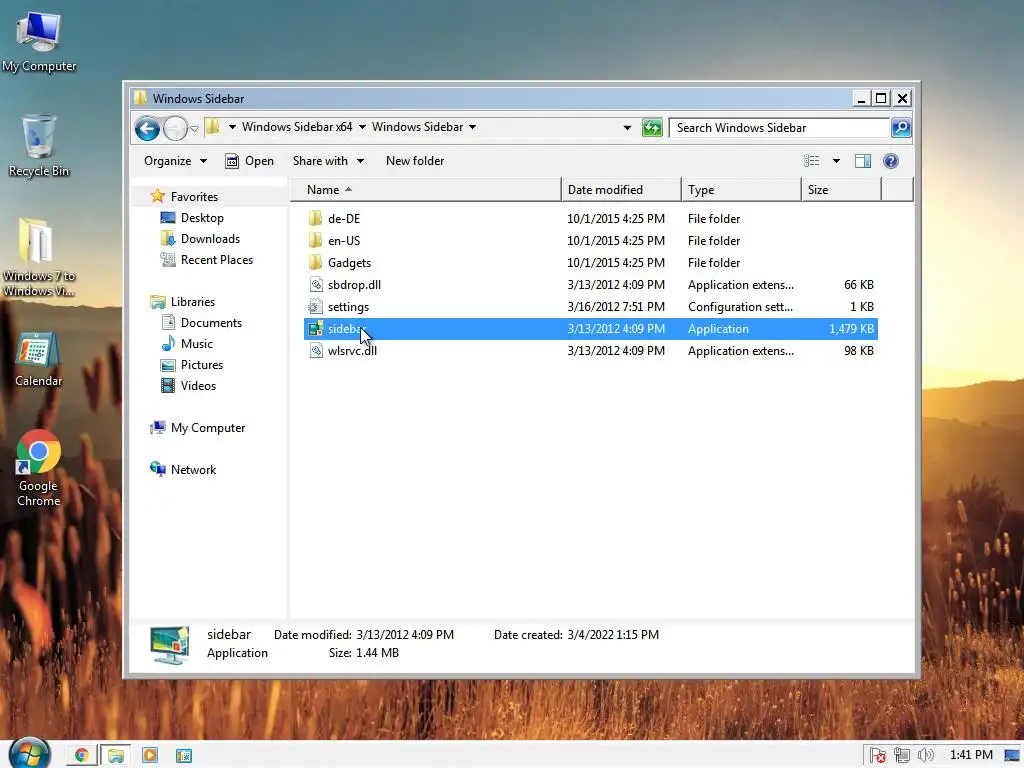Select the en-US folder icon
This screenshot has width=1024, height=768.
point(315,240)
